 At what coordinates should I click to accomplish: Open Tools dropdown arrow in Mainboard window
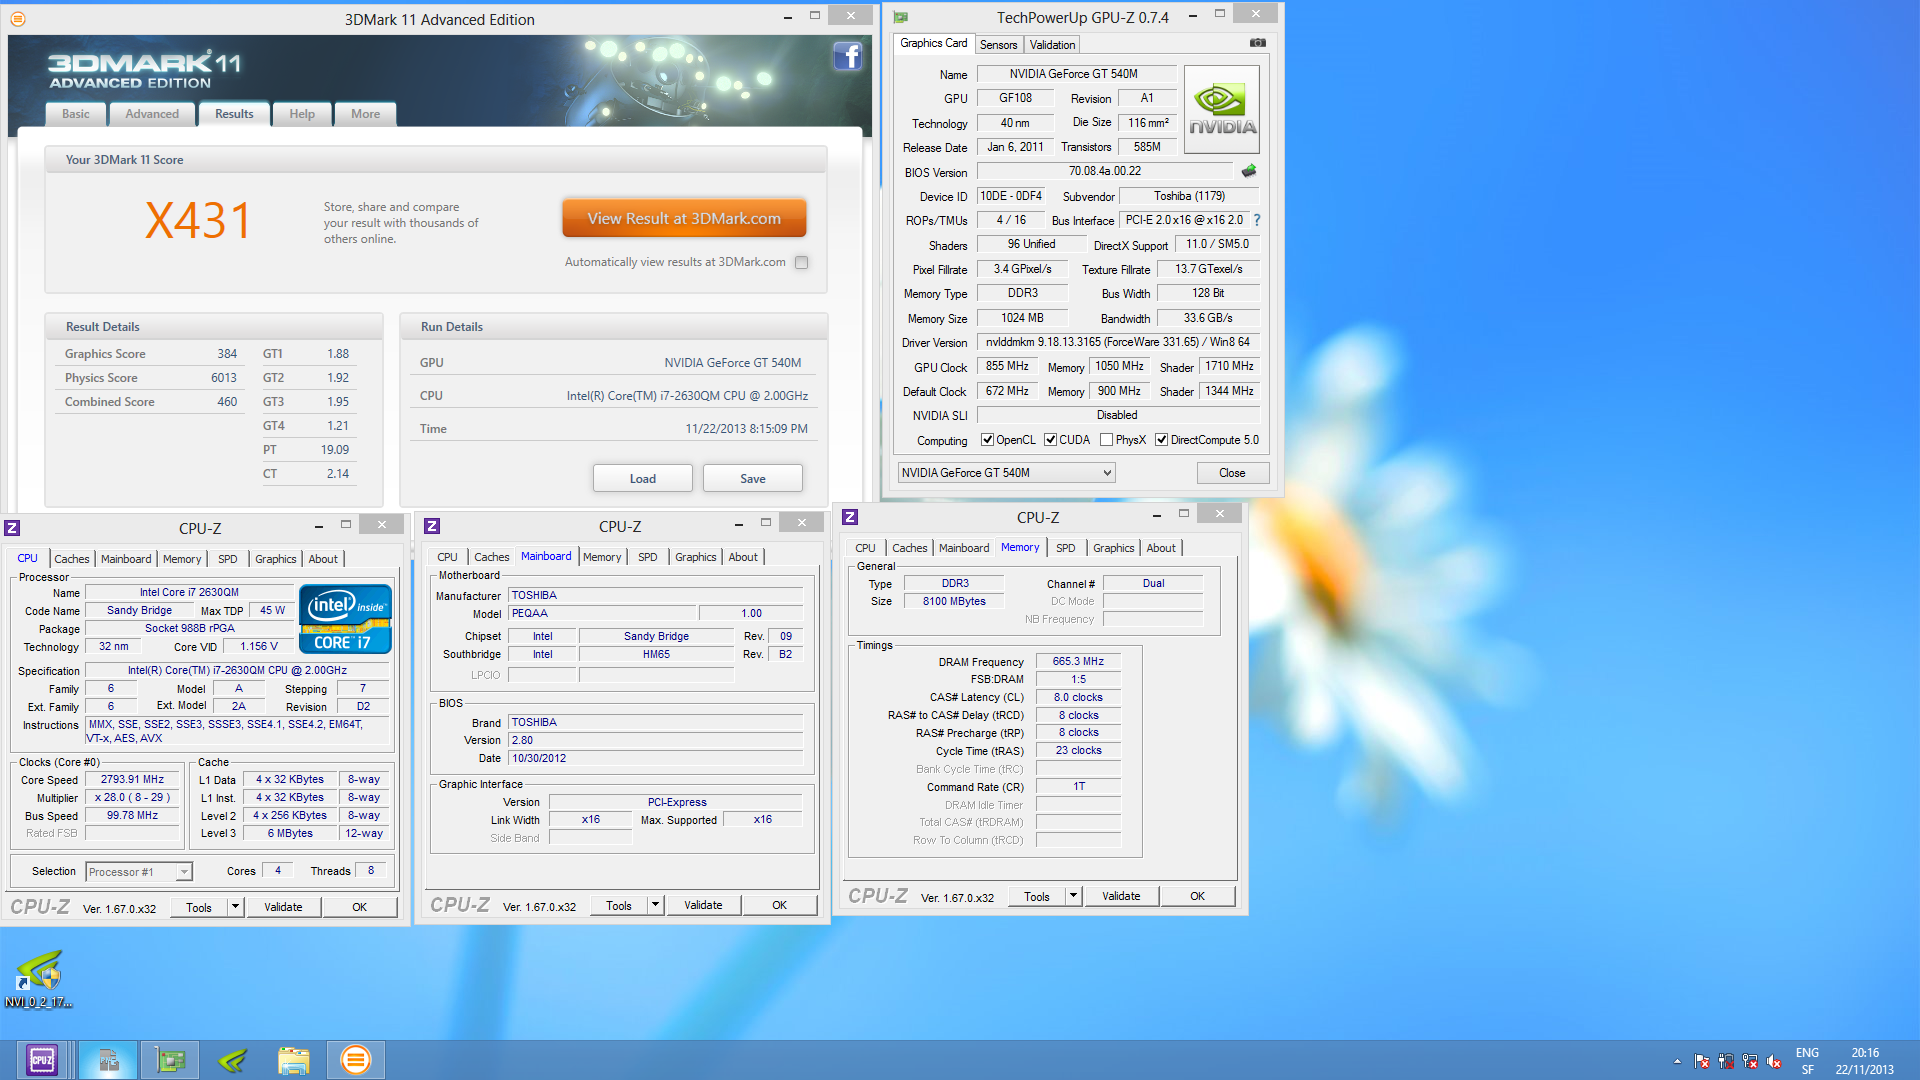click(655, 905)
